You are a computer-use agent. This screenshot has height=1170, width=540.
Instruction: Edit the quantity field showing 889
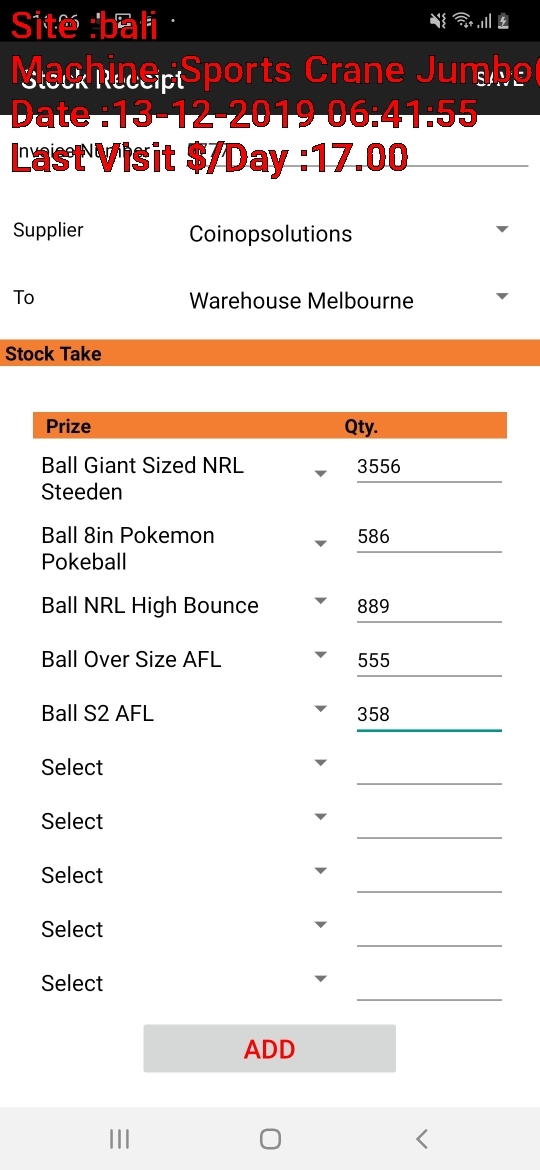click(x=429, y=606)
